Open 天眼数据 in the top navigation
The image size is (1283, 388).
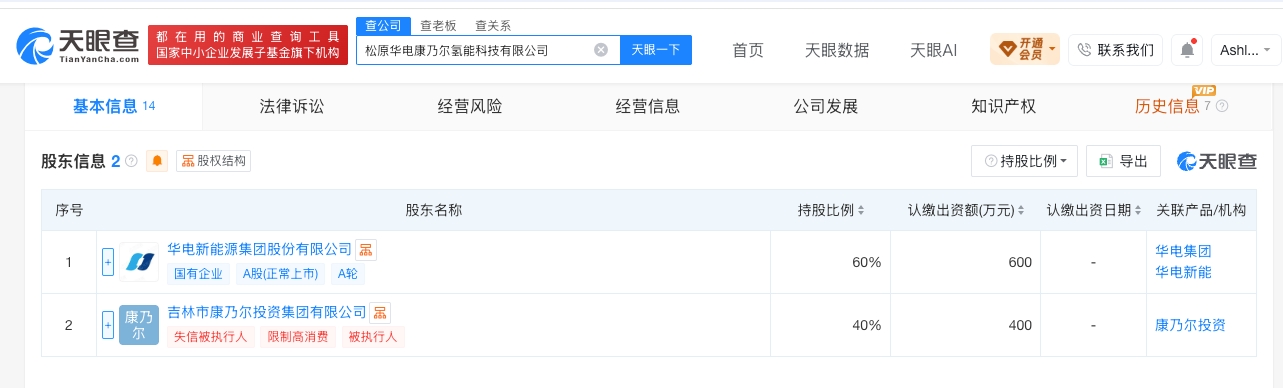(837, 49)
